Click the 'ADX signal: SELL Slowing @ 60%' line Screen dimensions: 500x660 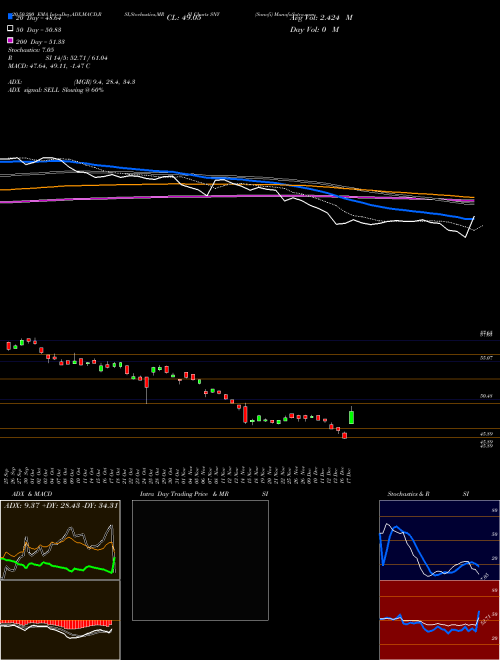point(56,90)
